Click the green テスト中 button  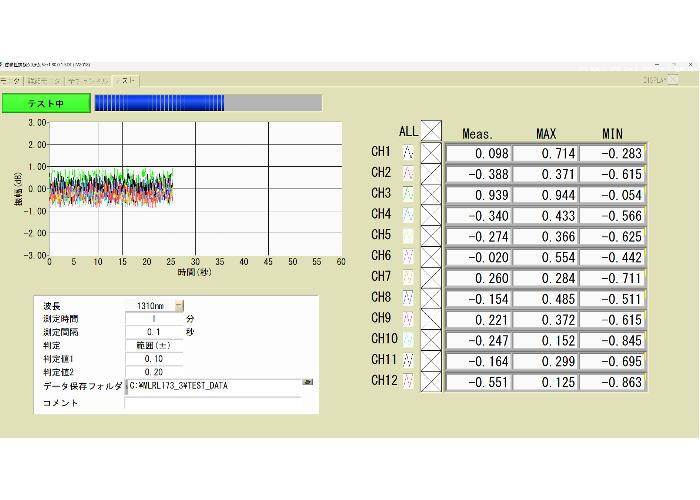[x=46, y=103]
